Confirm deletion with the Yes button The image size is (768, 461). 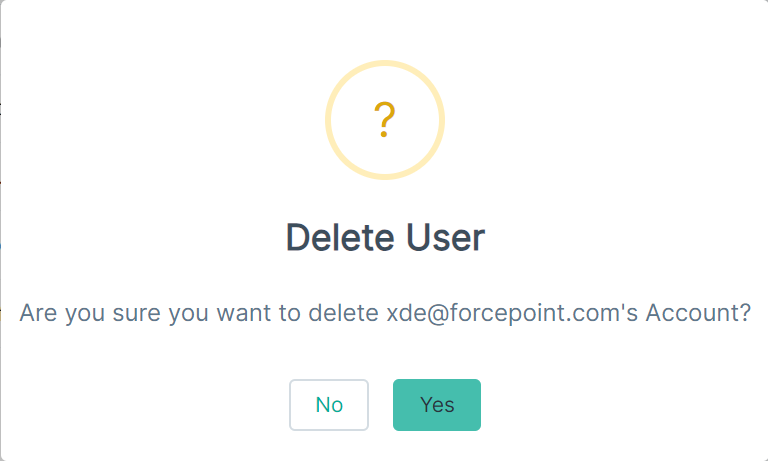tap(436, 405)
